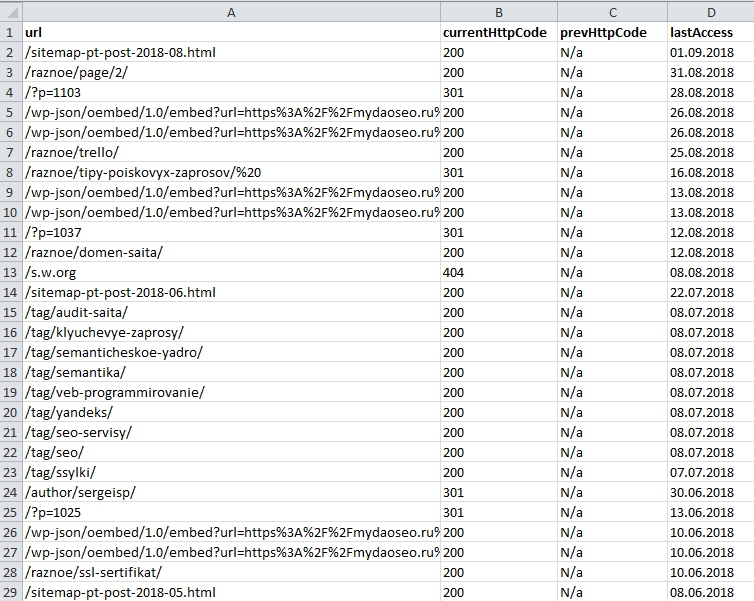
Task: Click date cell 08.06.2018
Action: tap(711, 592)
